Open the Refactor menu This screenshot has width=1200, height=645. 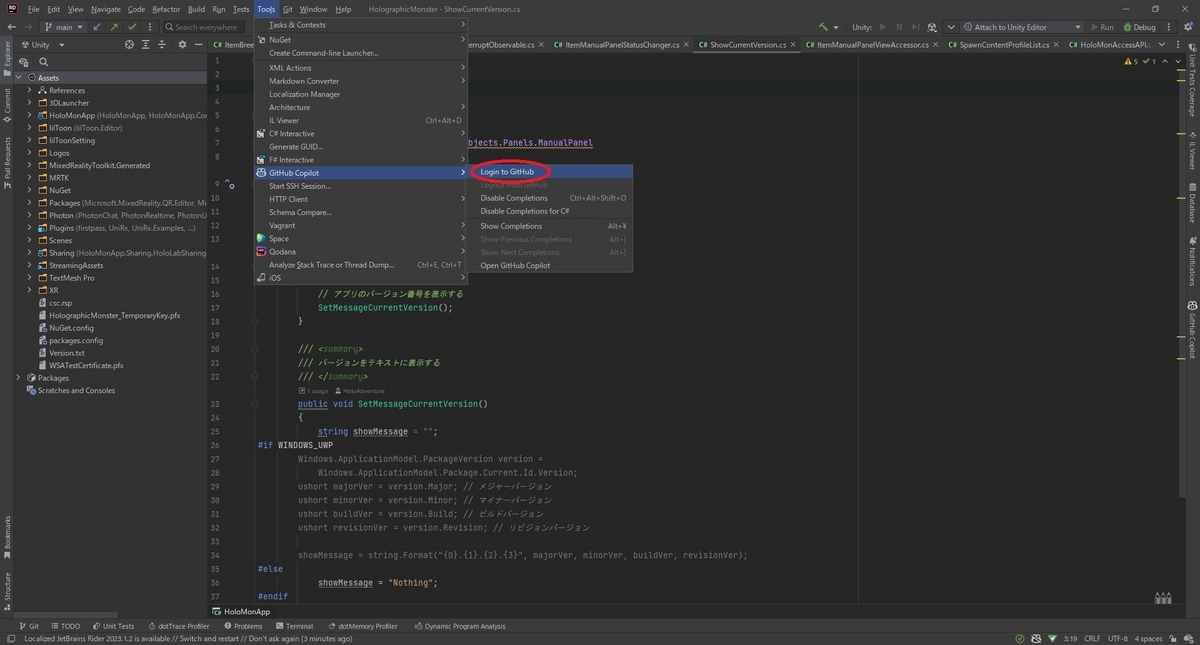[x=166, y=9]
